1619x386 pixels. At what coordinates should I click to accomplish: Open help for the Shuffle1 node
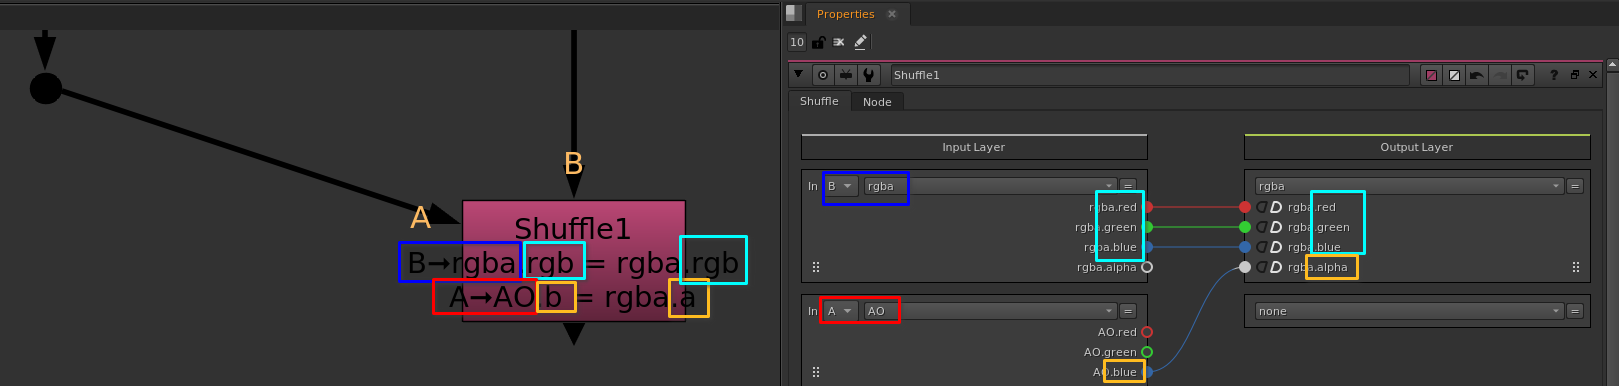point(1553,75)
